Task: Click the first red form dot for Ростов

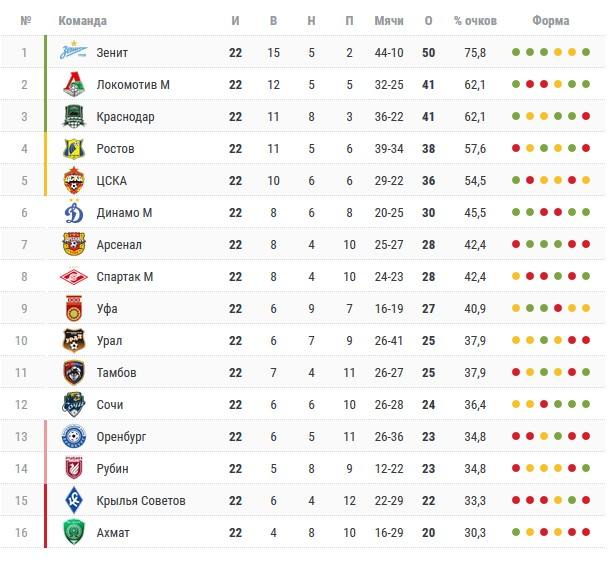Action: pyautogui.click(x=516, y=148)
